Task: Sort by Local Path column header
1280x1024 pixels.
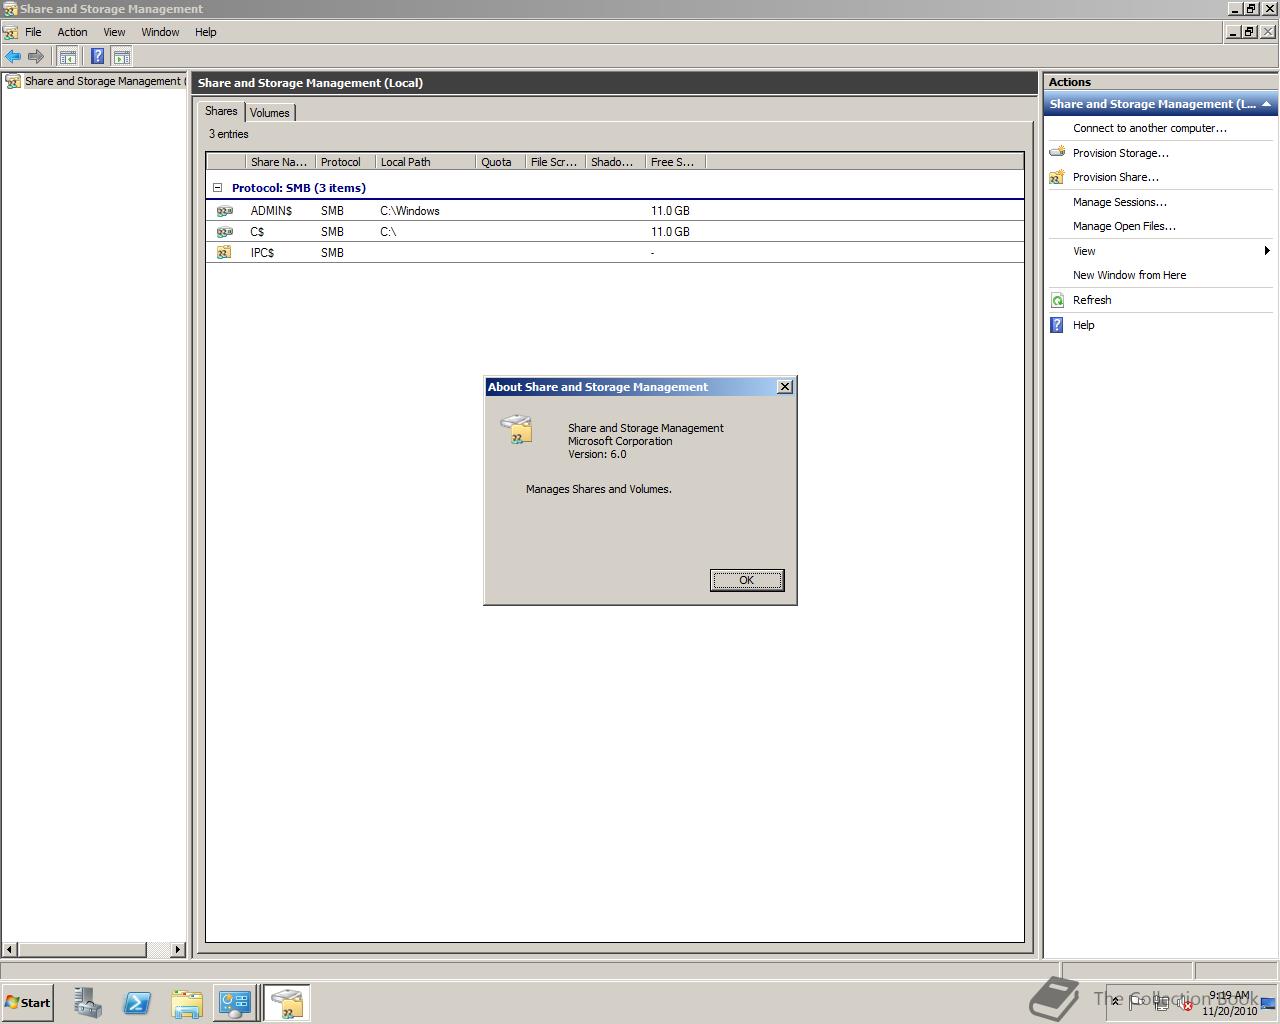Action: (425, 162)
